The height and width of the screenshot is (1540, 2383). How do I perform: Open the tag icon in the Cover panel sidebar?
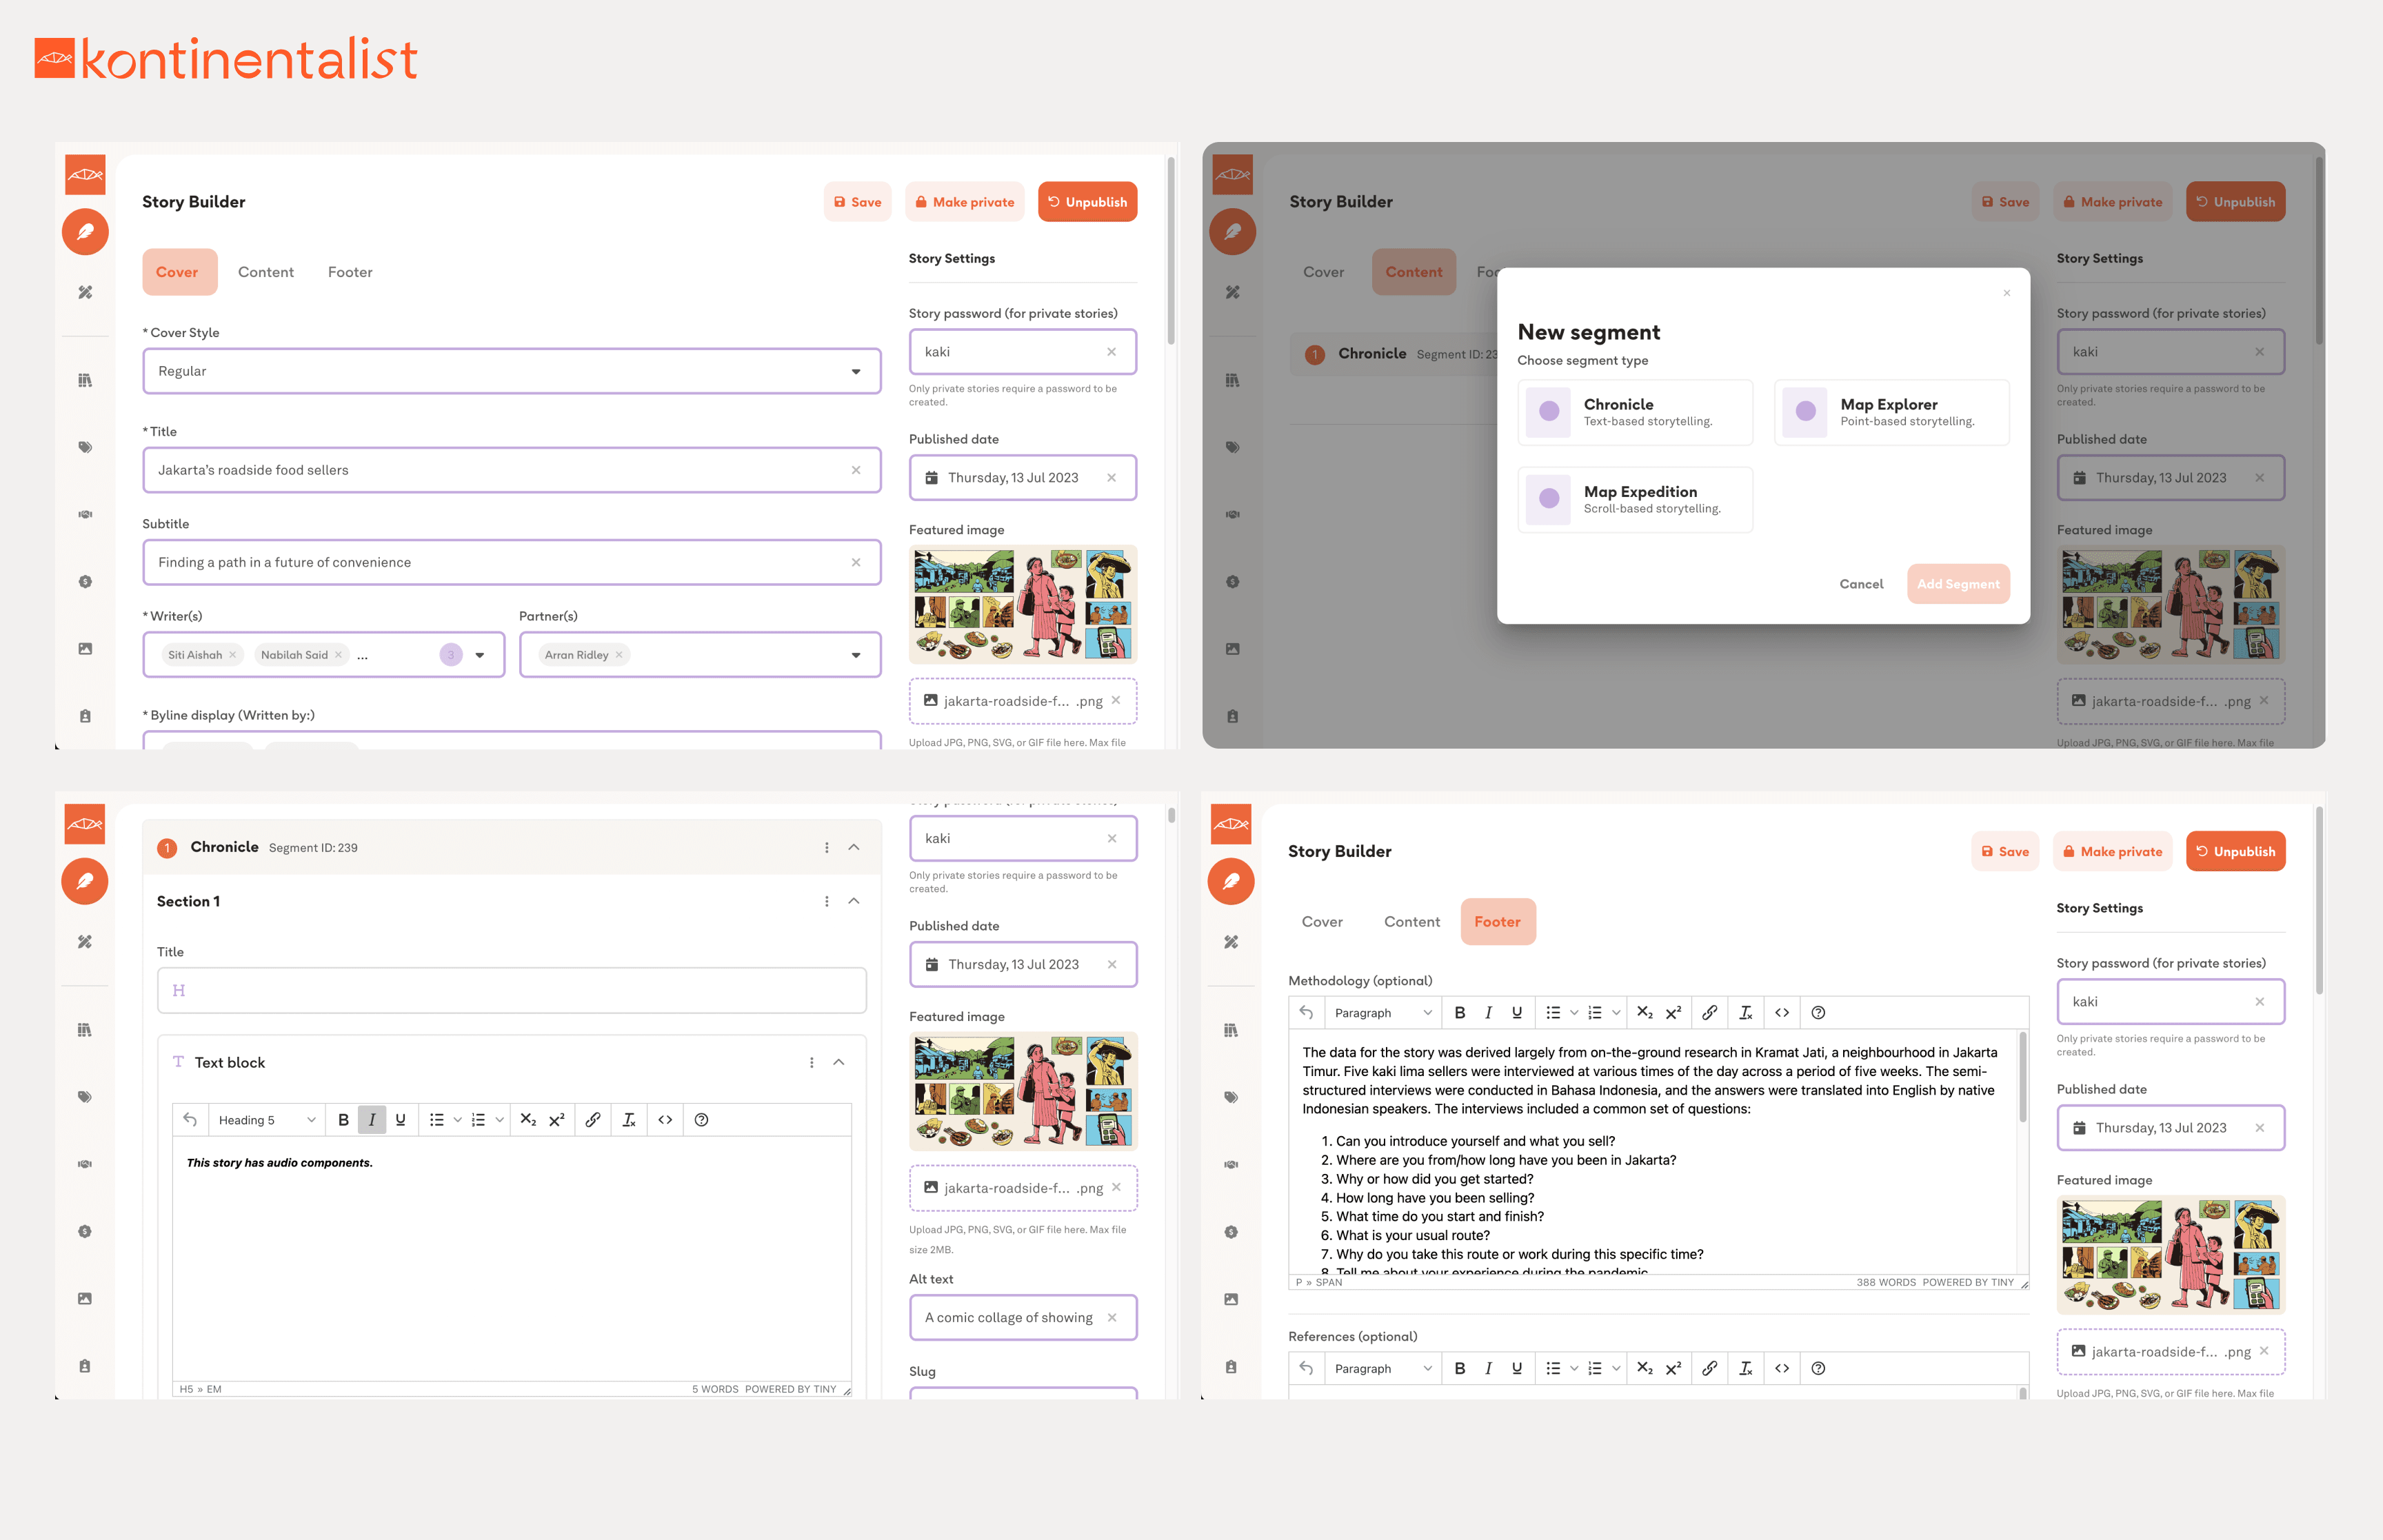tap(85, 447)
